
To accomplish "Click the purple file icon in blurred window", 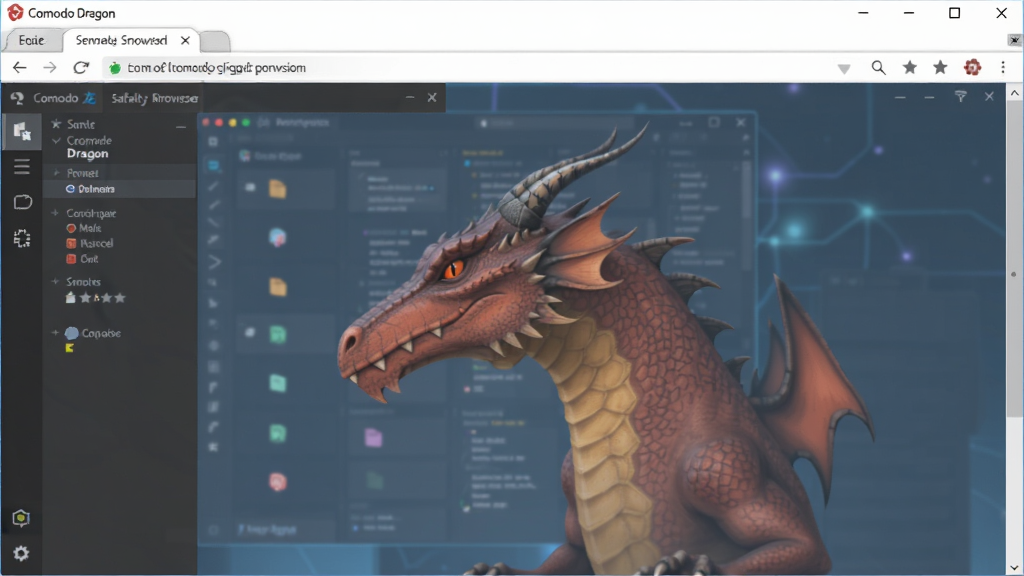I will click(373, 438).
